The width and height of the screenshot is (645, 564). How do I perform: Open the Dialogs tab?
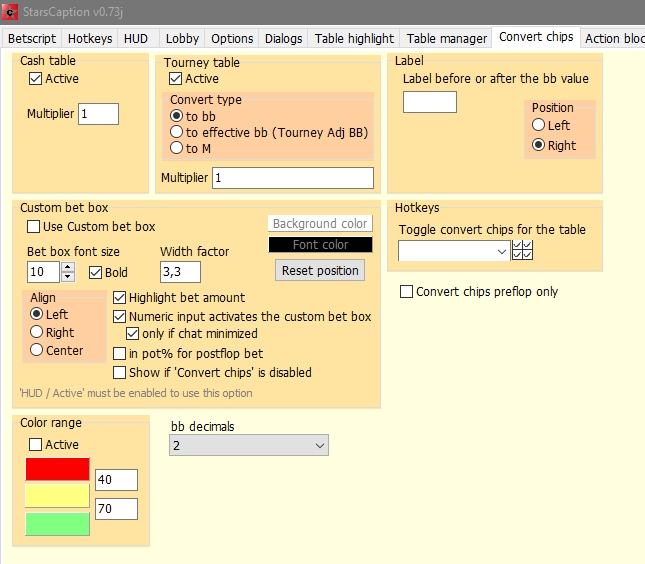[x=283, y=38]
